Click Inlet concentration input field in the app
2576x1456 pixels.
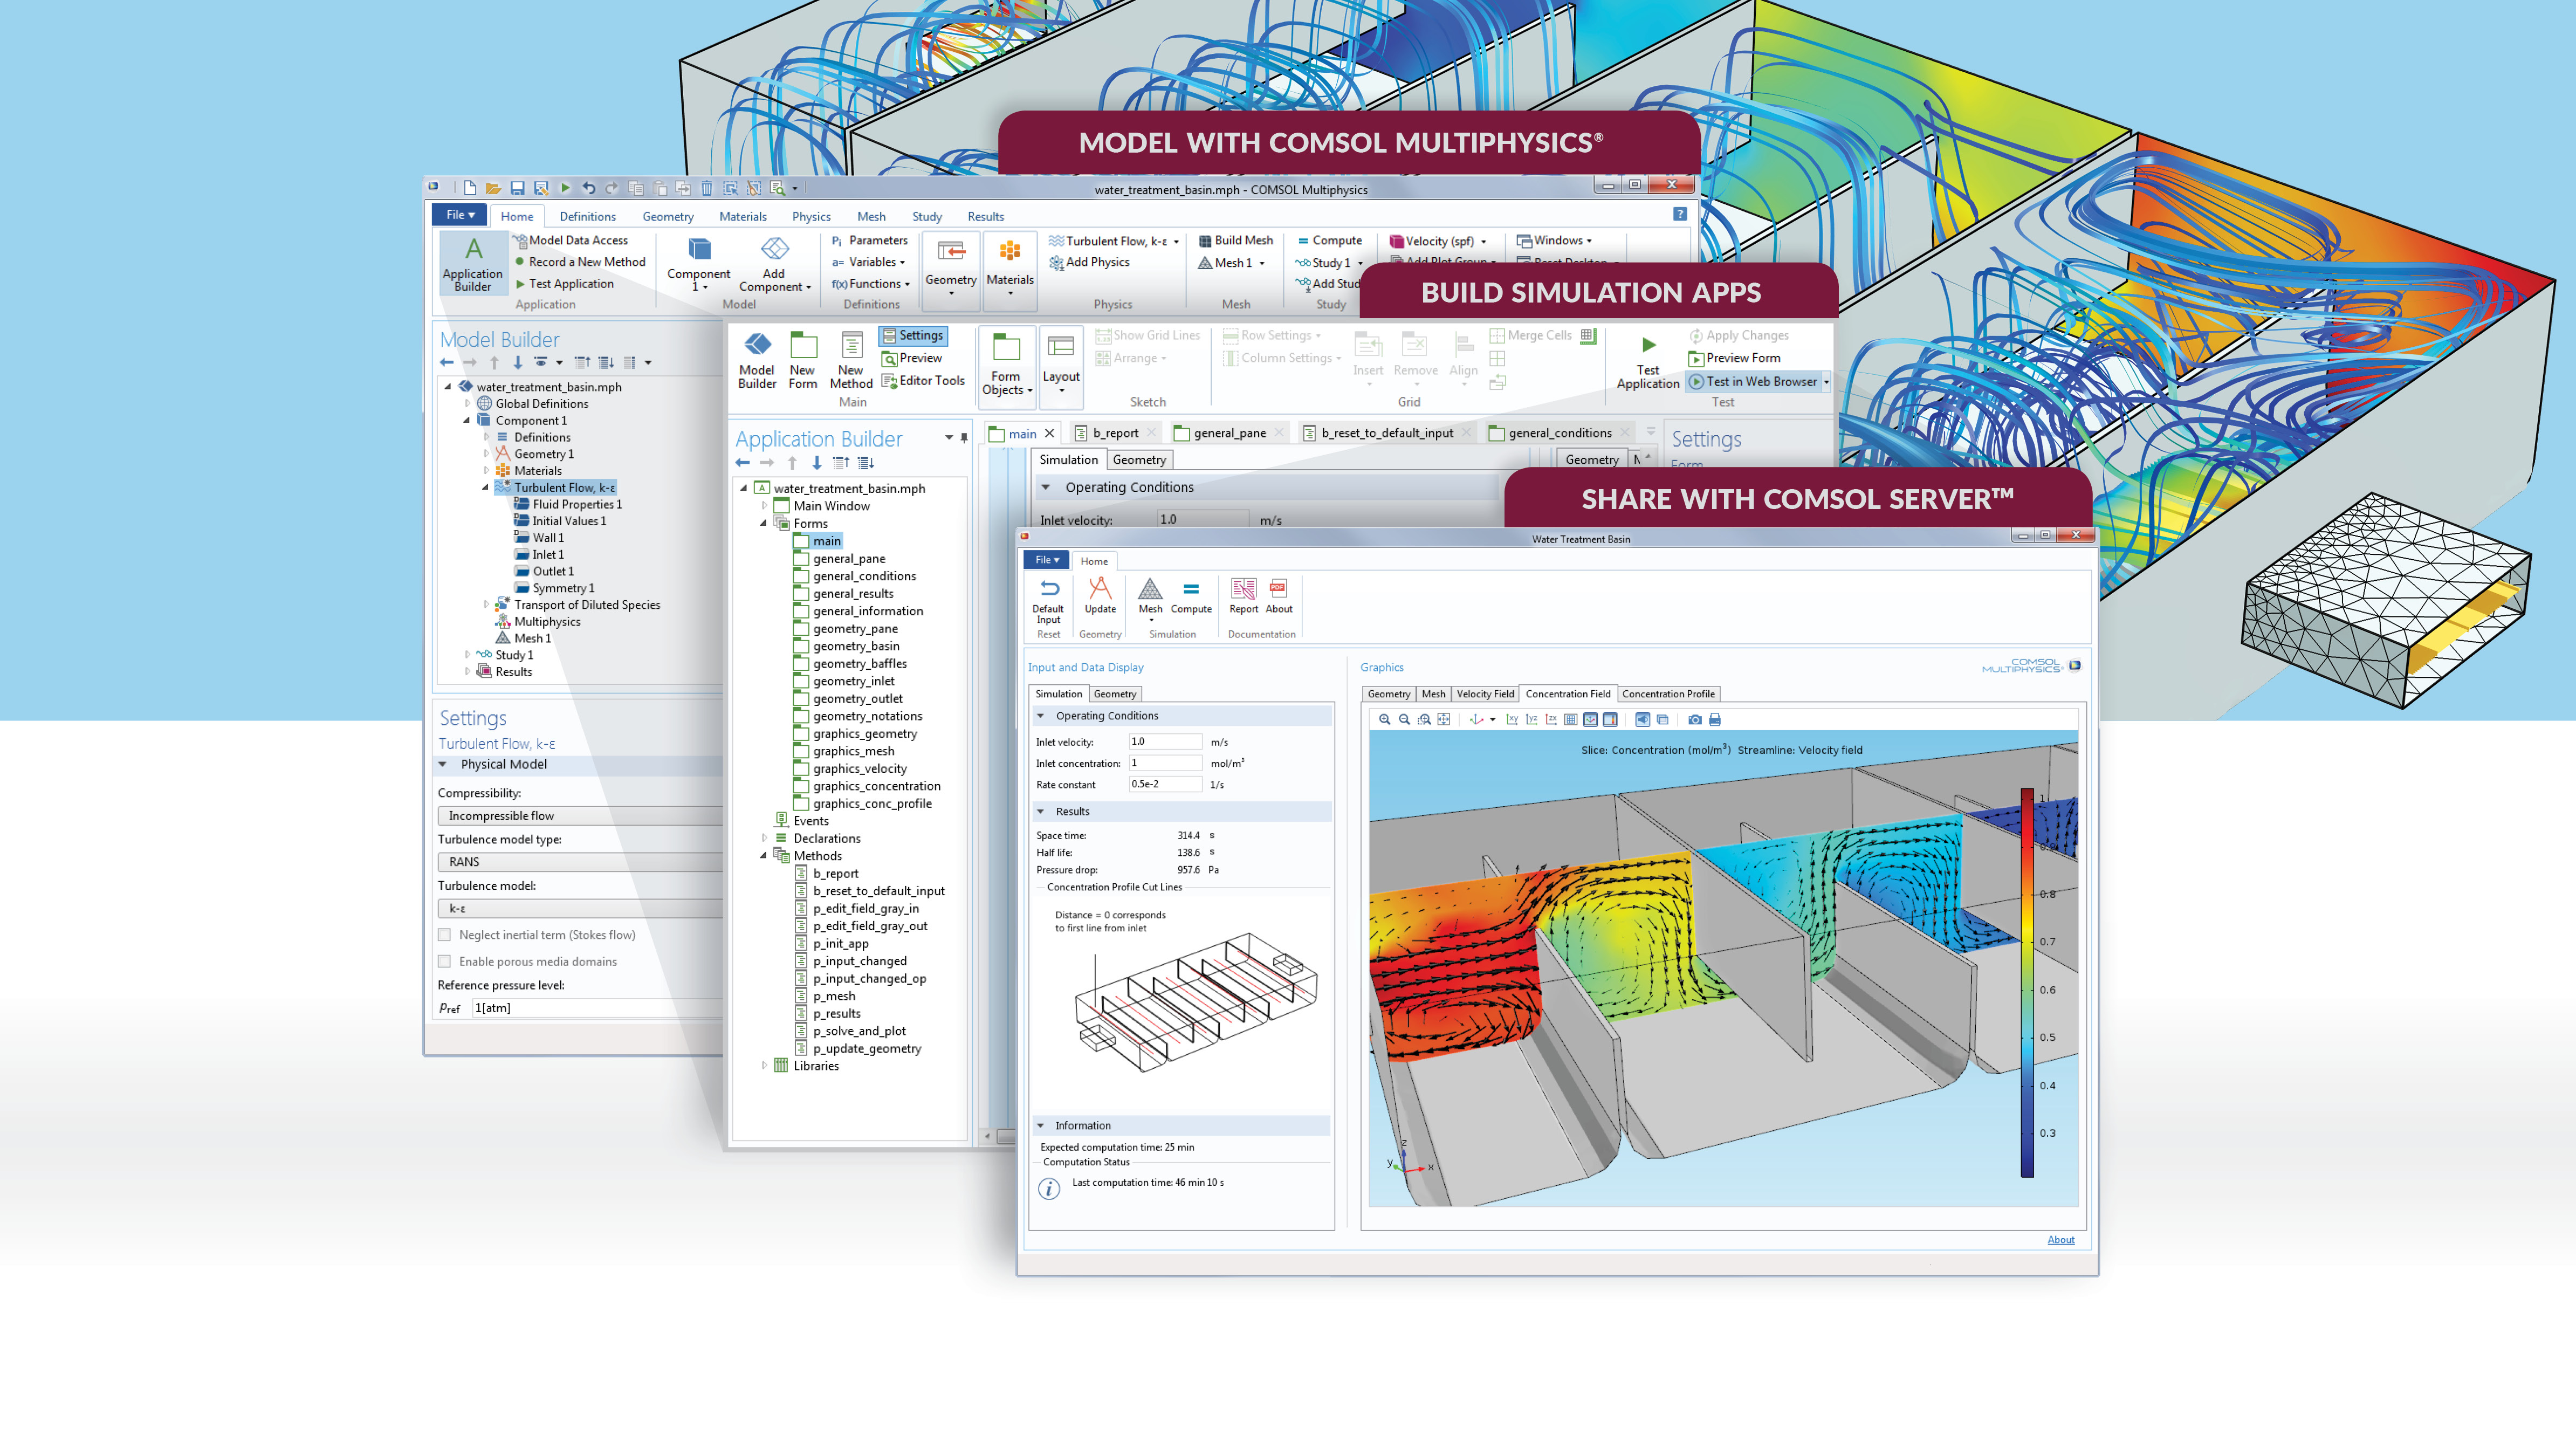(x=1165, y=763)
